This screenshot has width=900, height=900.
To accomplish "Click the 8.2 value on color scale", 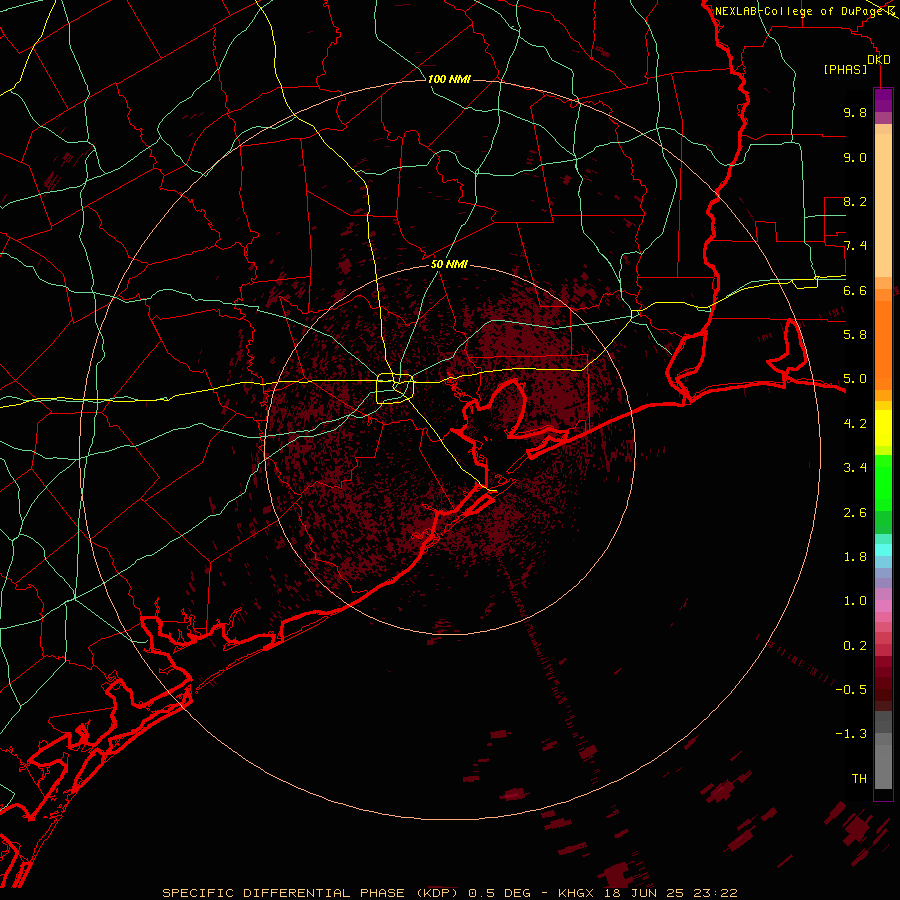I will tap(855, 201).
